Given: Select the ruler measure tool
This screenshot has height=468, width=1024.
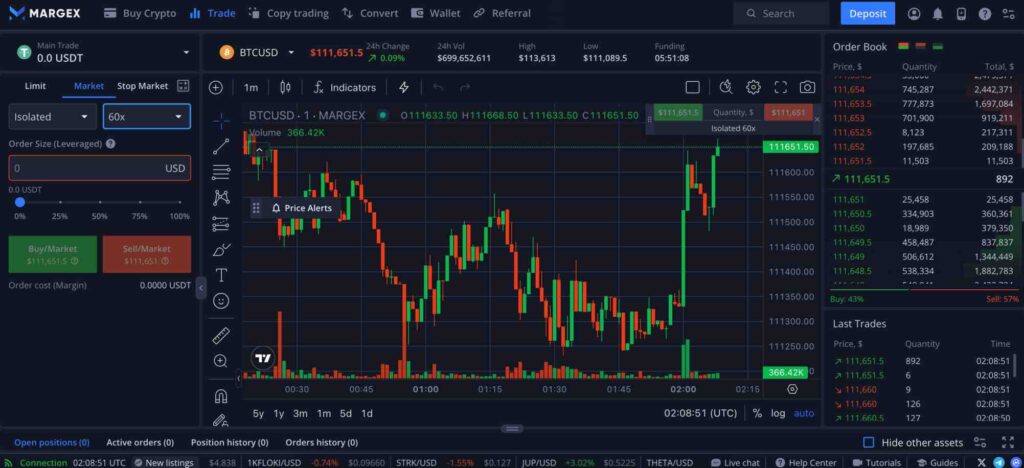Looking at the screenshot, I should [x=221, y=335].
